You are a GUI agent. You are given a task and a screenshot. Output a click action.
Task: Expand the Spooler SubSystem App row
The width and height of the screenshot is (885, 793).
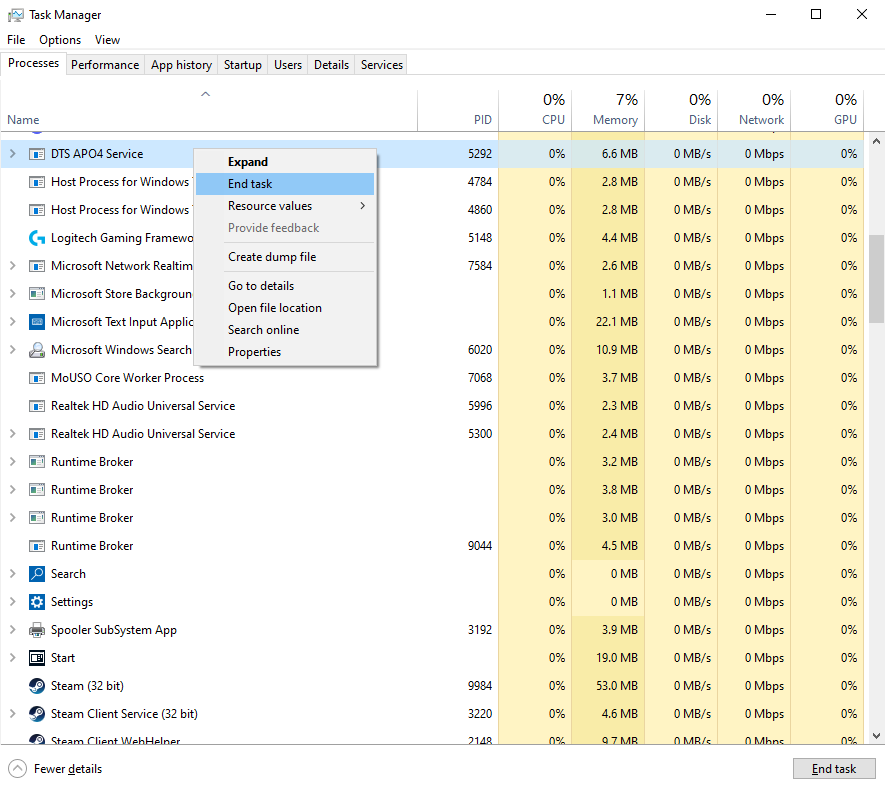pos(12,630)
